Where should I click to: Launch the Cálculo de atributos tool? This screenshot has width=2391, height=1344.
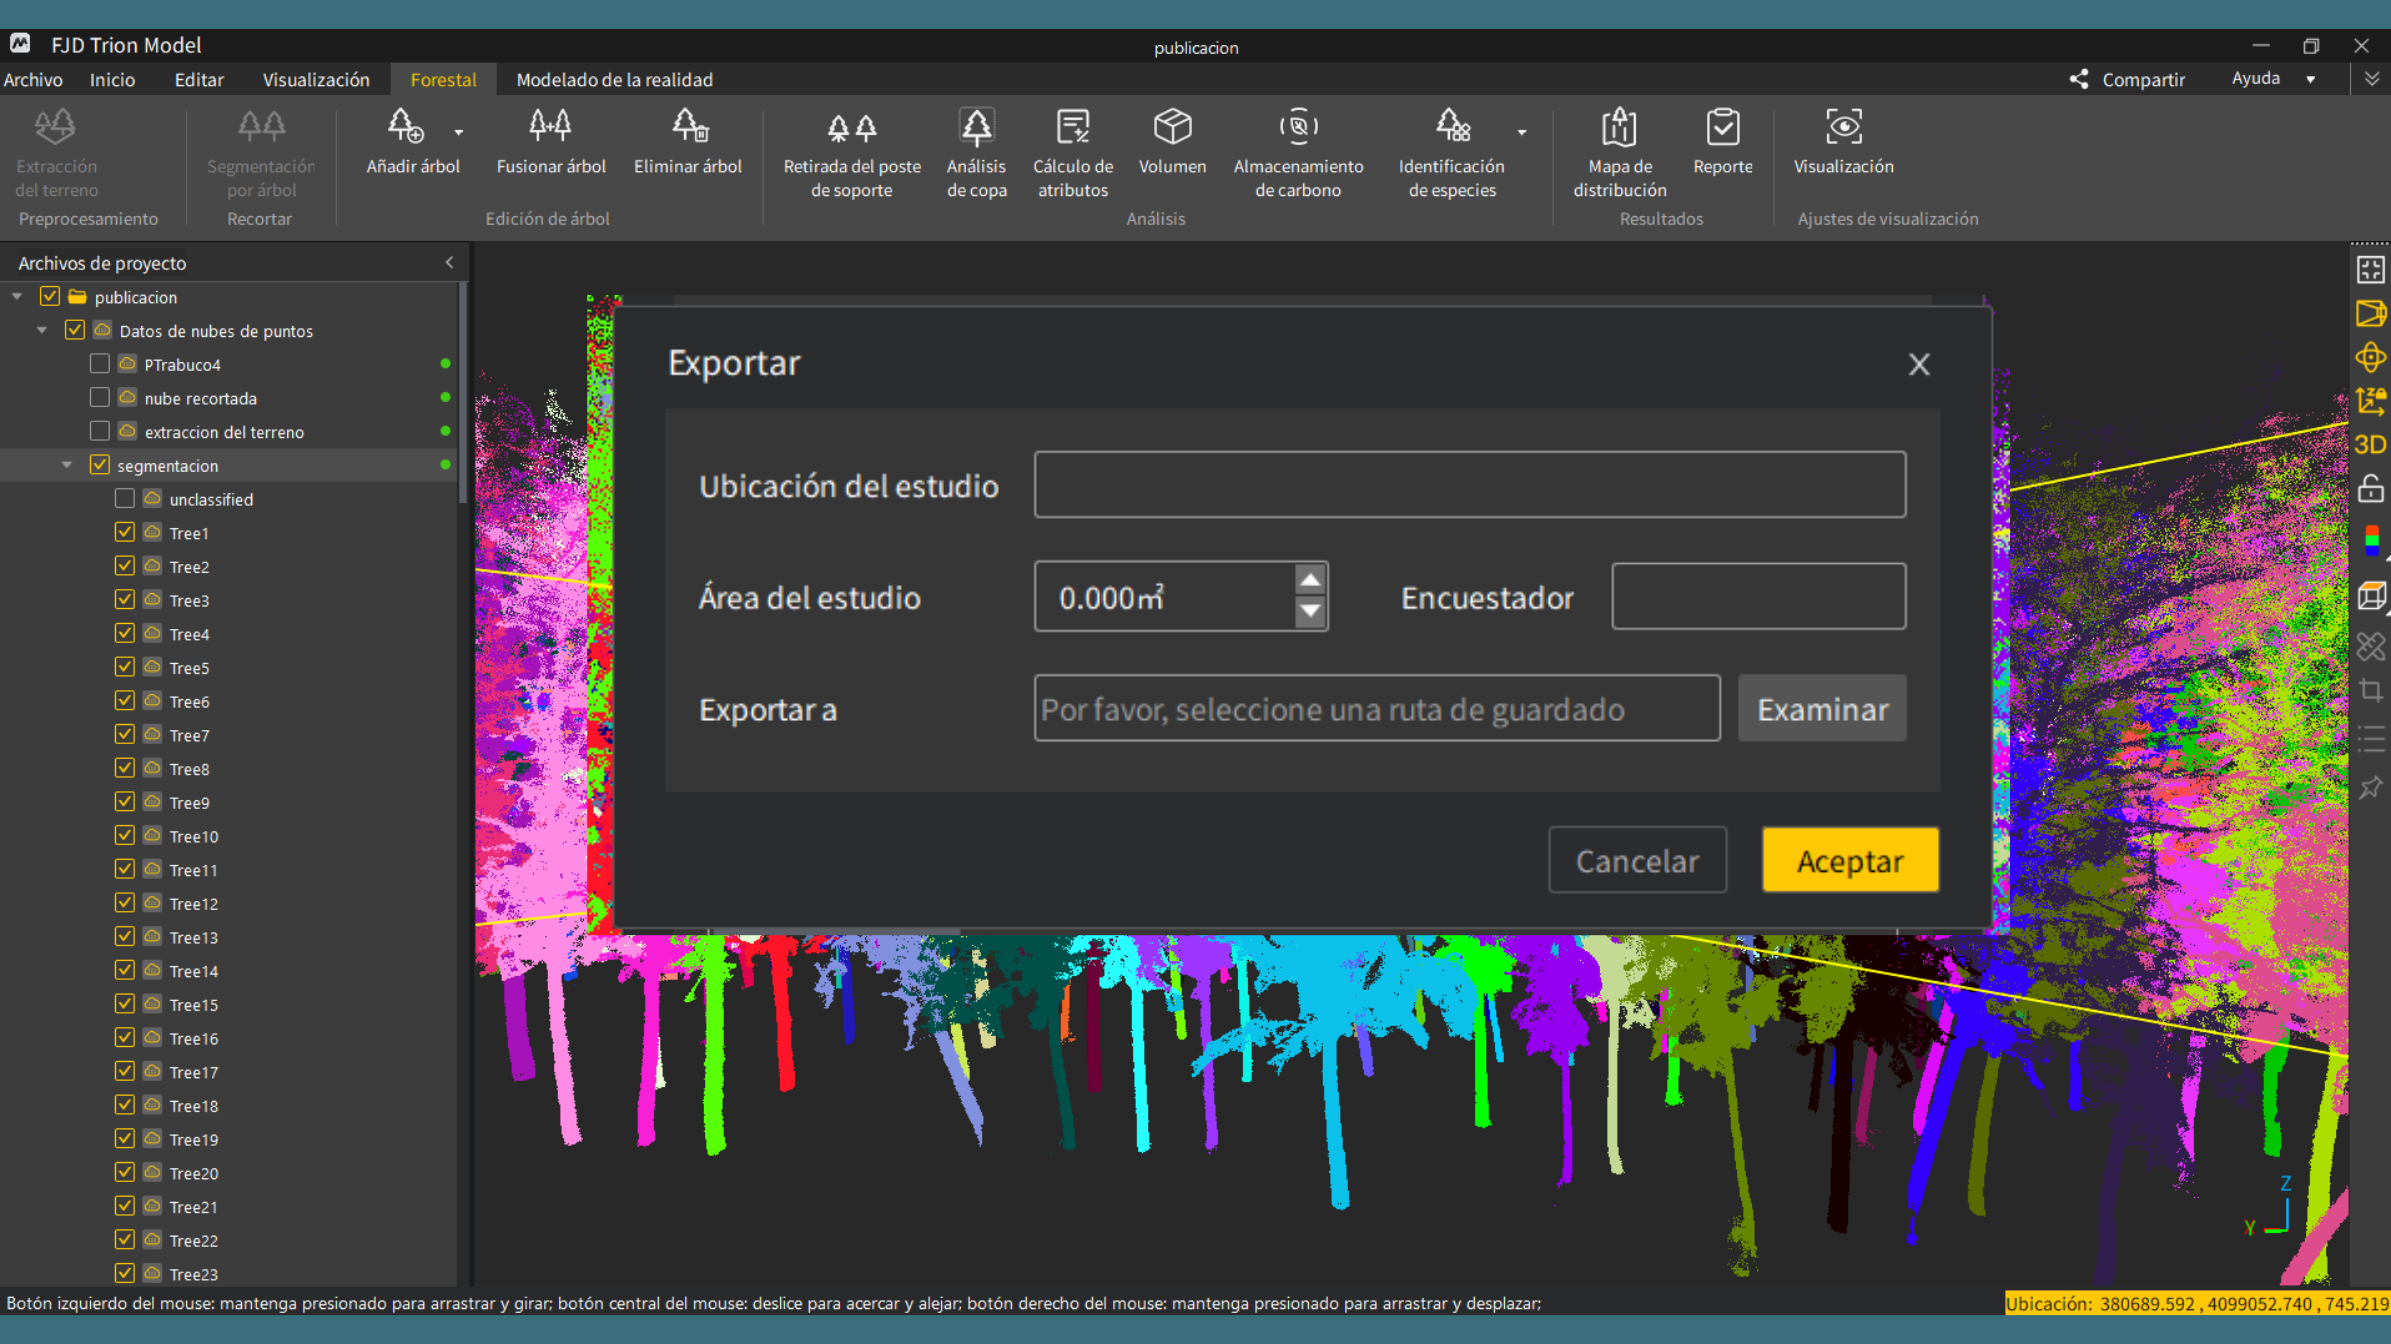tap(1072, 153)
